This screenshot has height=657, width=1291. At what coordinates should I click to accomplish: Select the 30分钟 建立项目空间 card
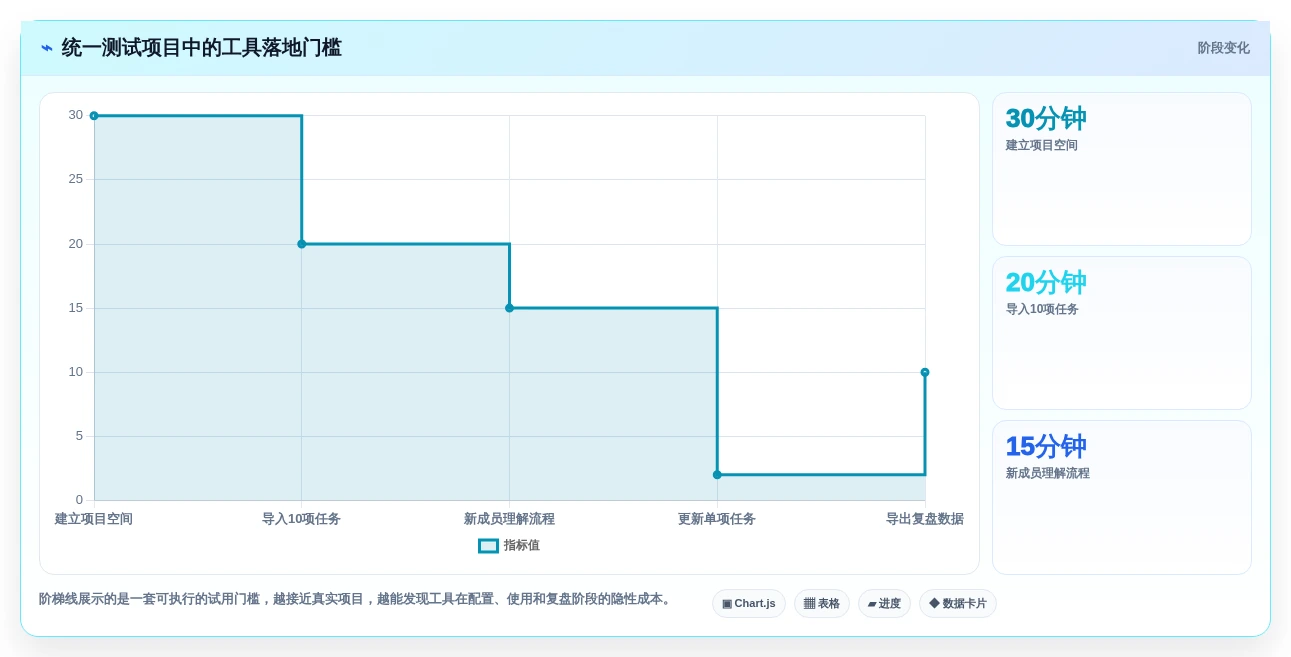[x=1122, y=169]
